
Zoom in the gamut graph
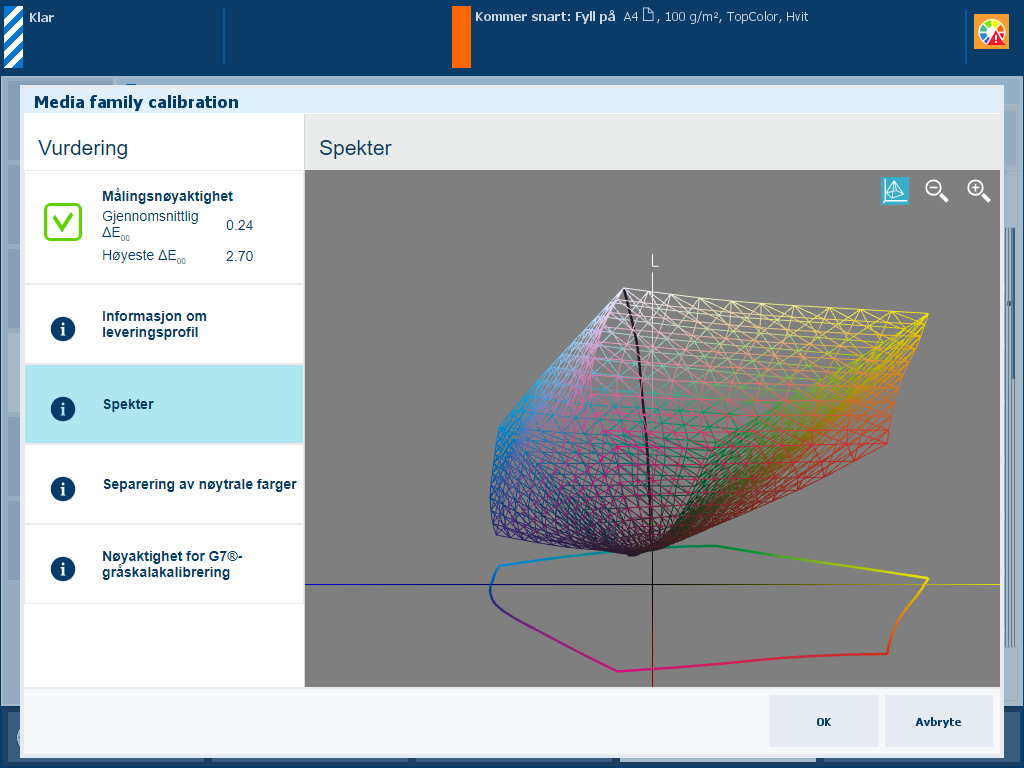(978, 191)
